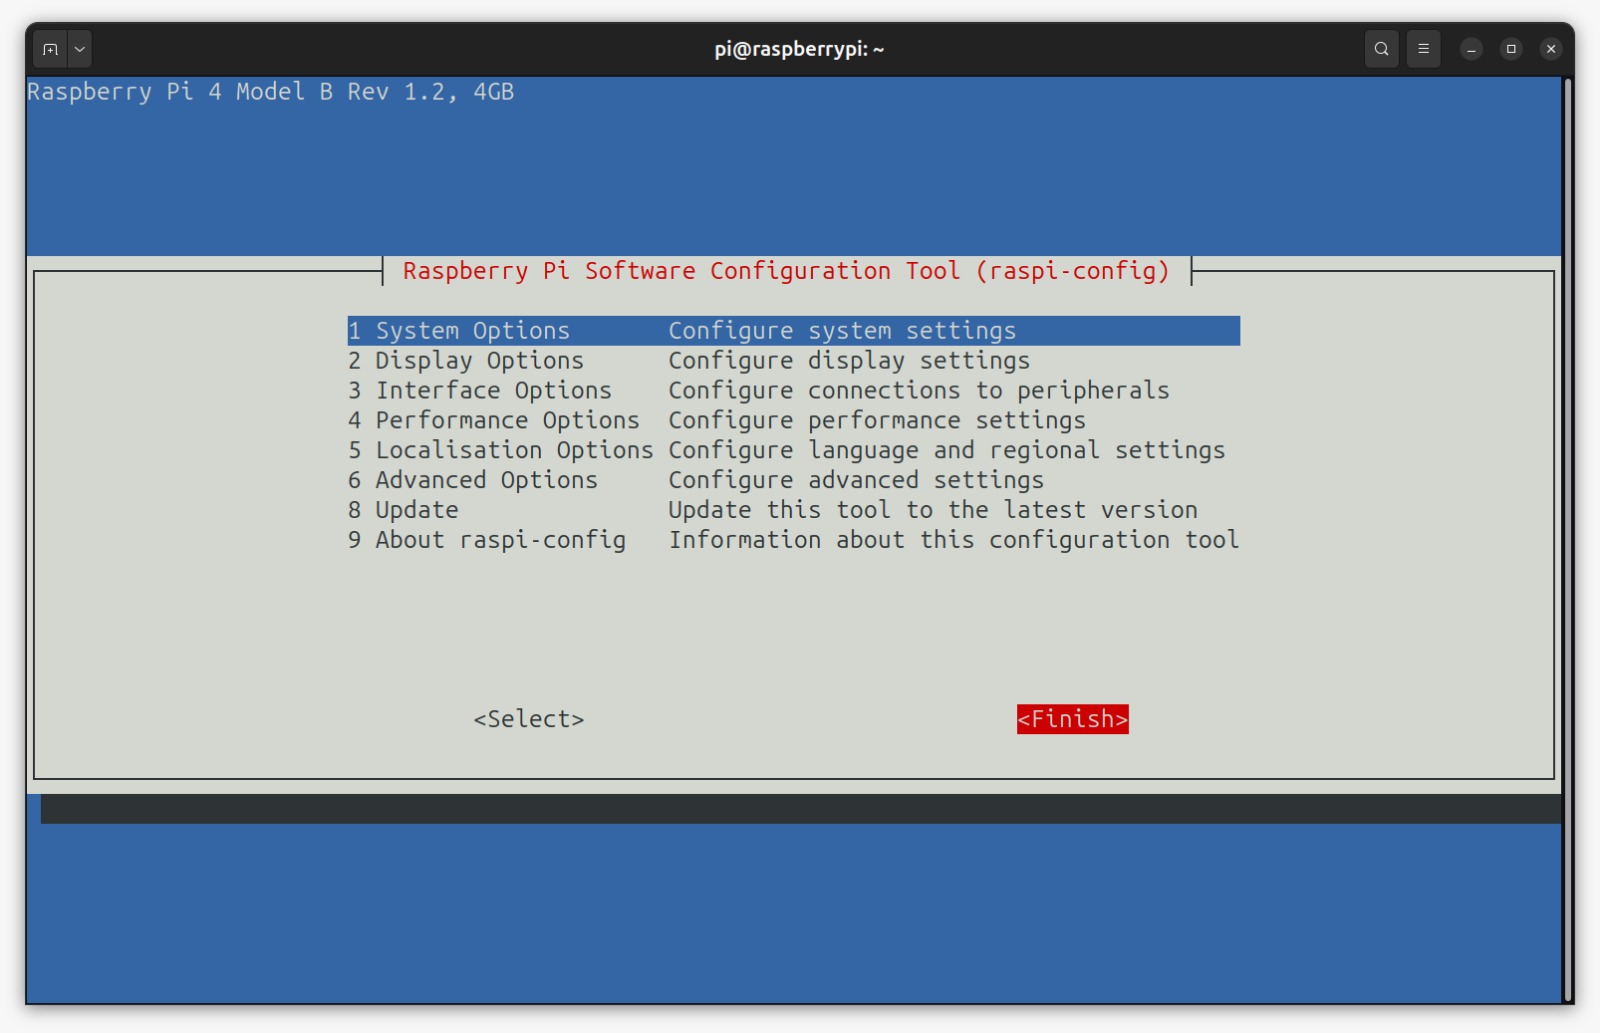Activate the <Select> button
The image size is (1600, 1033).
pyautogui.click(x=529, y=719)
